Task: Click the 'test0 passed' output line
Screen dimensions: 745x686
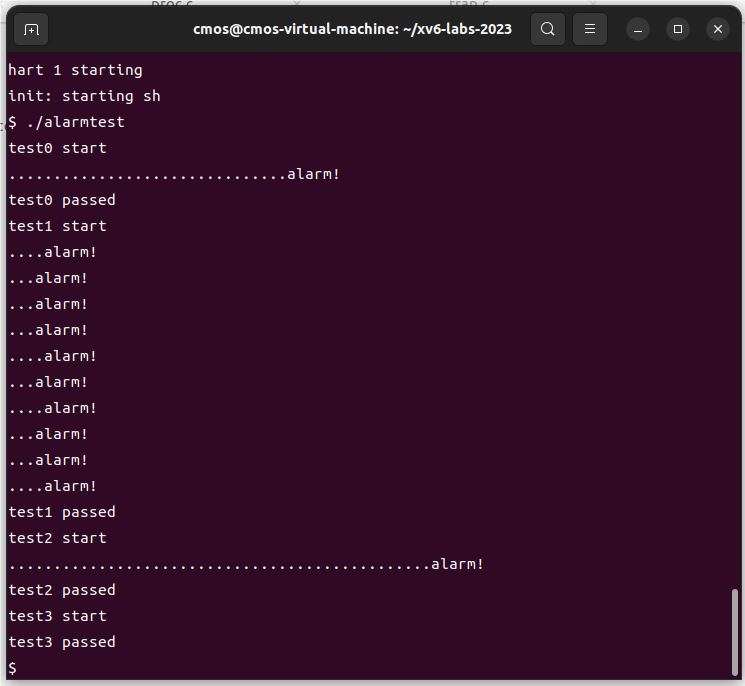Action: (x=62, y=200)
